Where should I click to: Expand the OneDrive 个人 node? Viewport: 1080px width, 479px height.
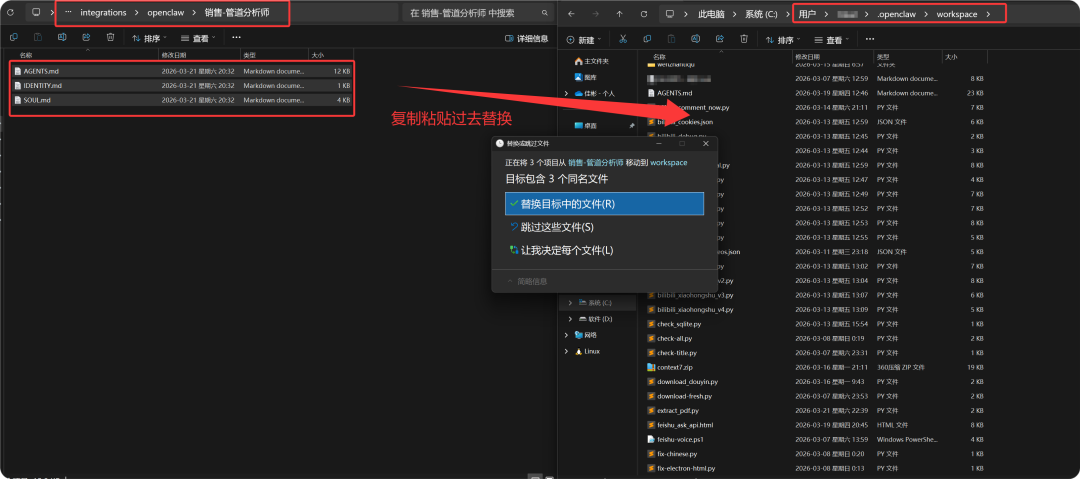point(566,93)
